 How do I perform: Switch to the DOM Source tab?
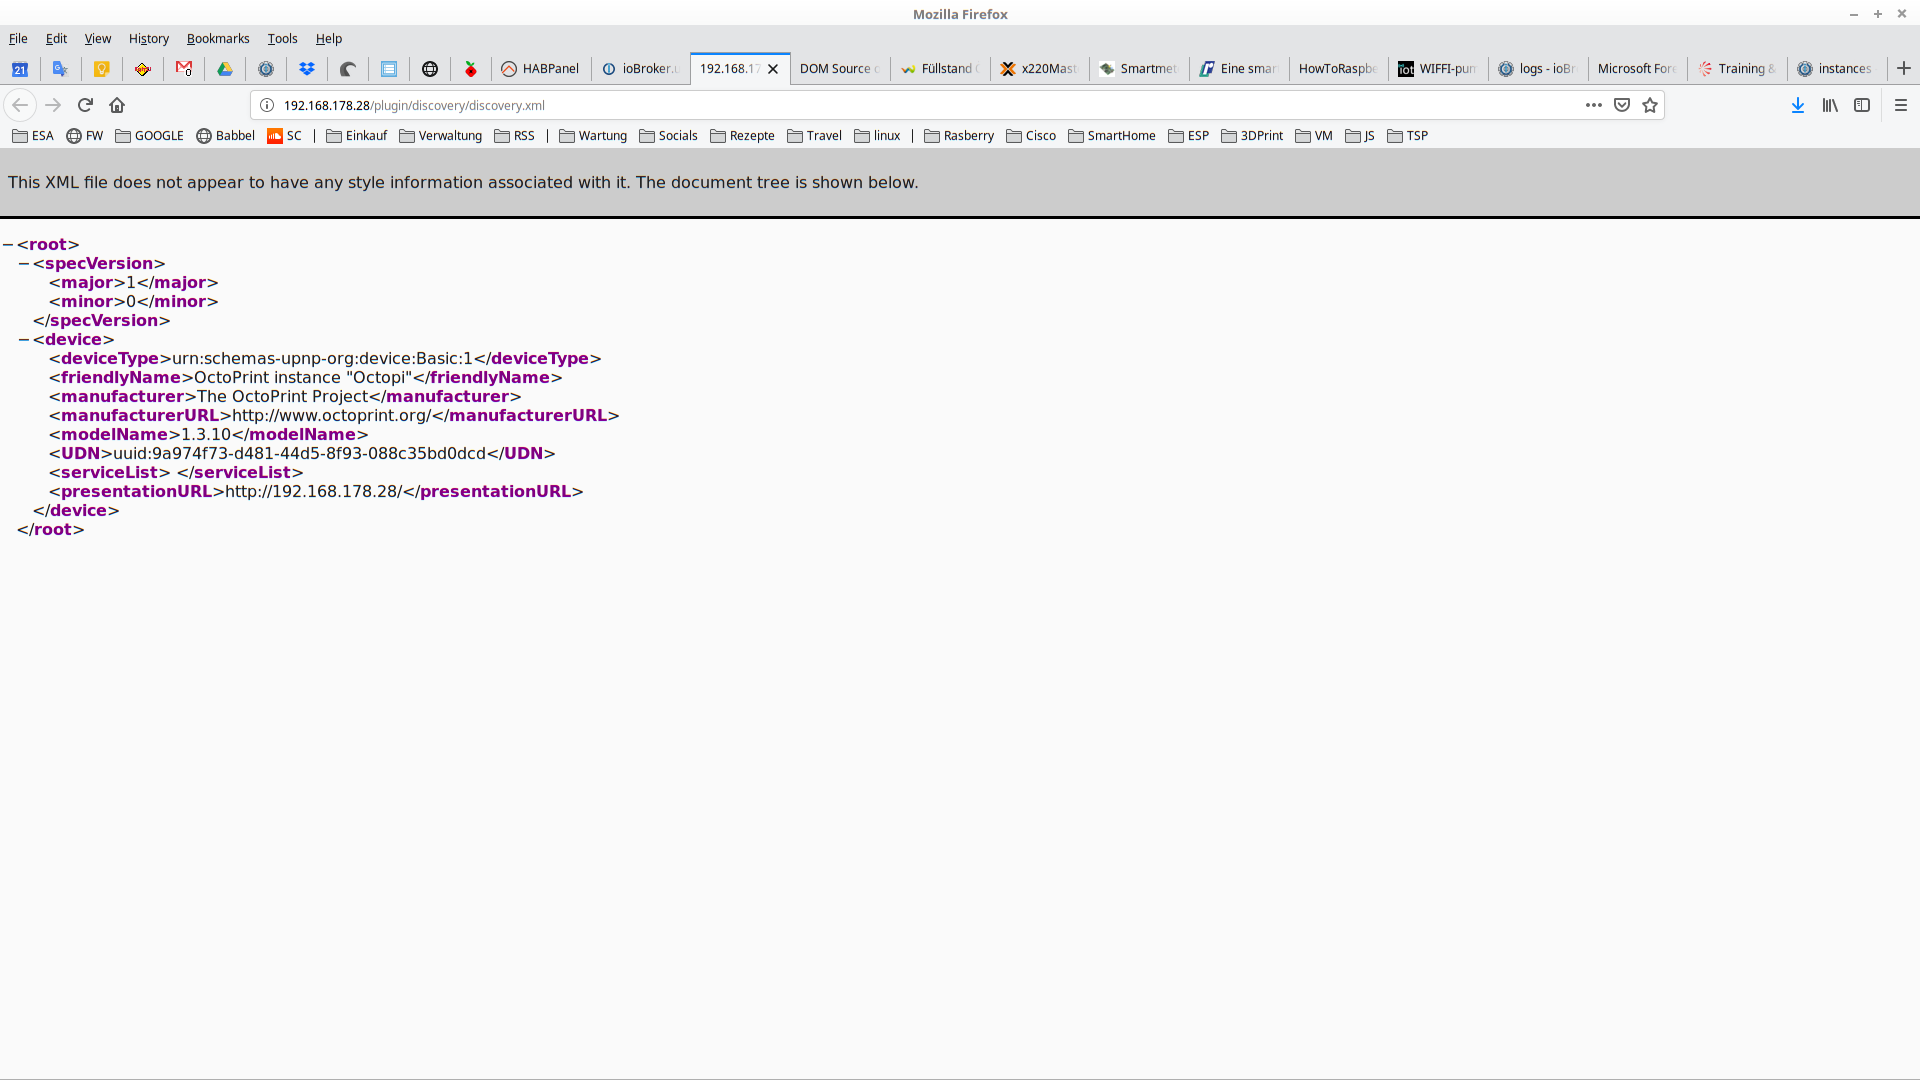tap(840, 69)
